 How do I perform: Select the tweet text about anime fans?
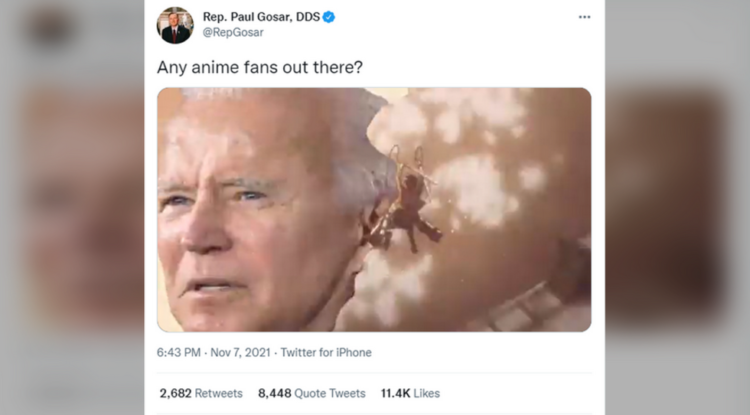pyautogui.click(x=260, y=67)
